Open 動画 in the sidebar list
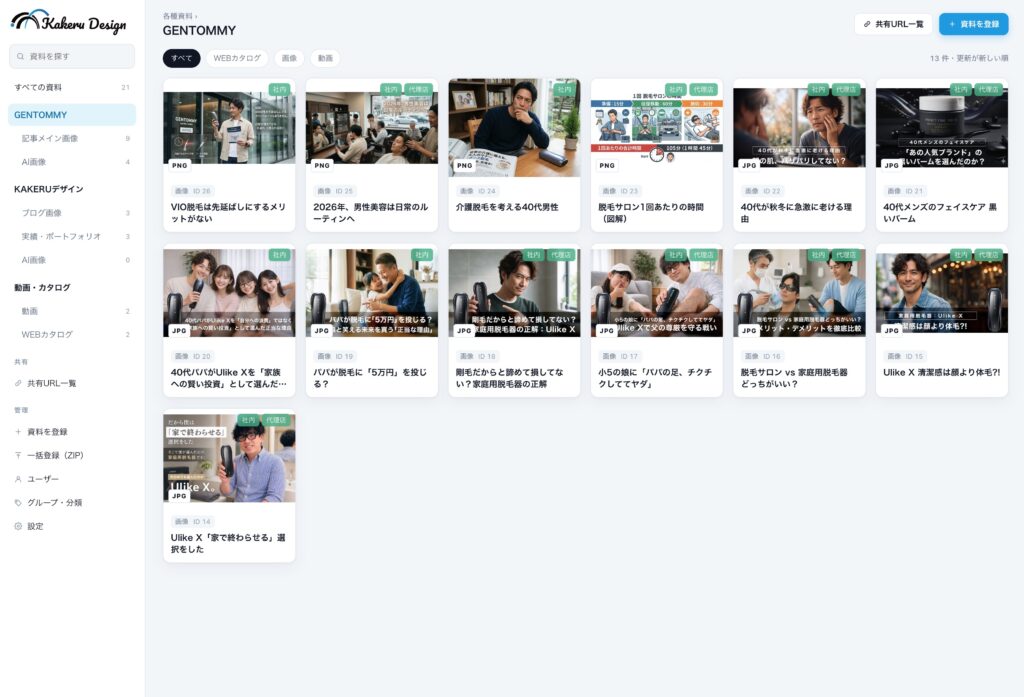 coord(72,311)
